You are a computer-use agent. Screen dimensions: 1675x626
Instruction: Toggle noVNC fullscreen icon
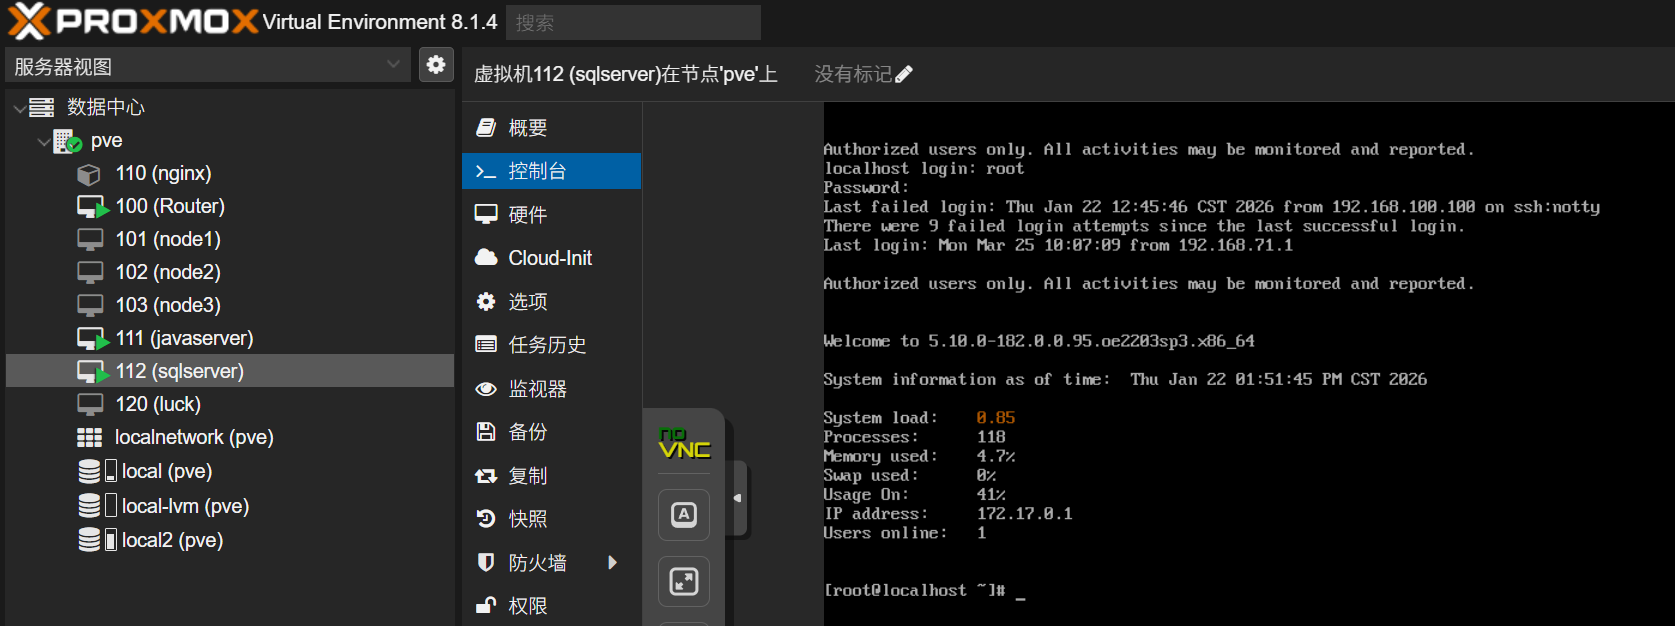pos(684,581)
